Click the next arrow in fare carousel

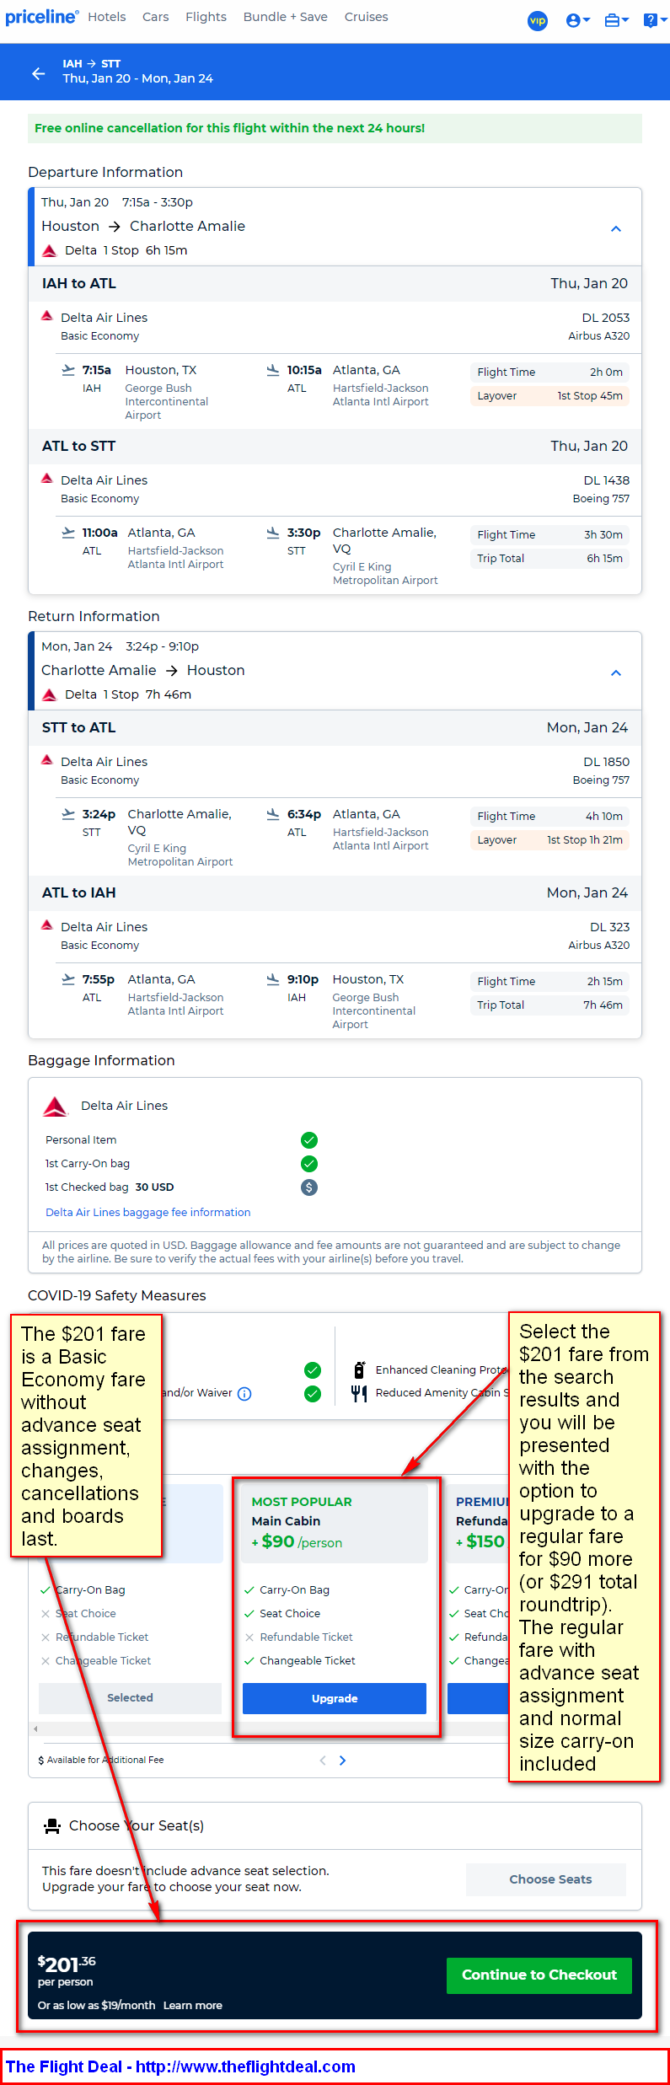(343, 1760)
